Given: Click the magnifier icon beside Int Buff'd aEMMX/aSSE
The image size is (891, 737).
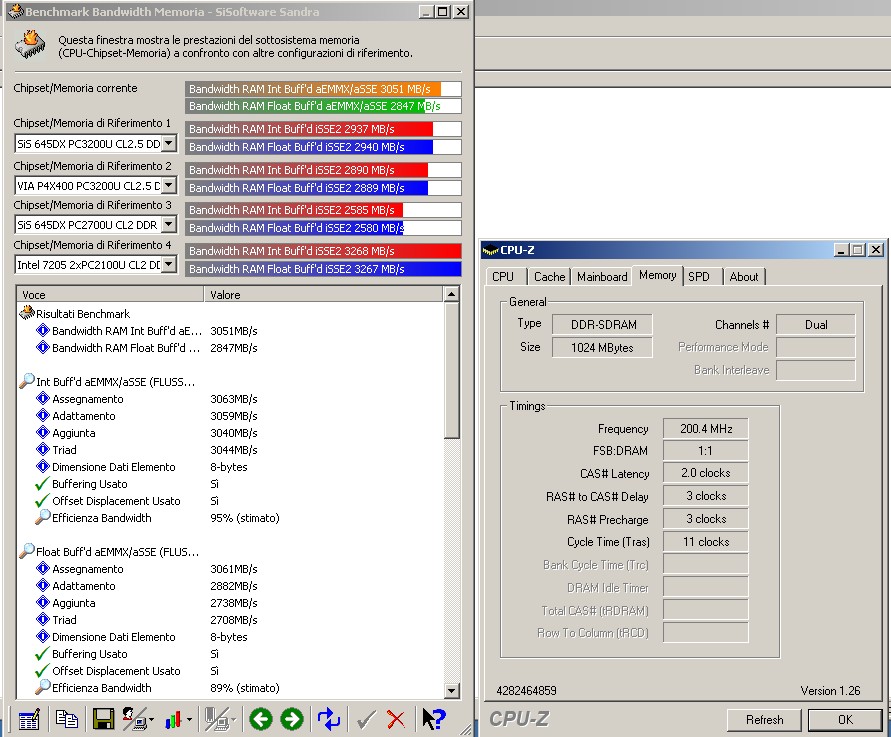Looking at the screenshot, I should [x=27, y=381].
